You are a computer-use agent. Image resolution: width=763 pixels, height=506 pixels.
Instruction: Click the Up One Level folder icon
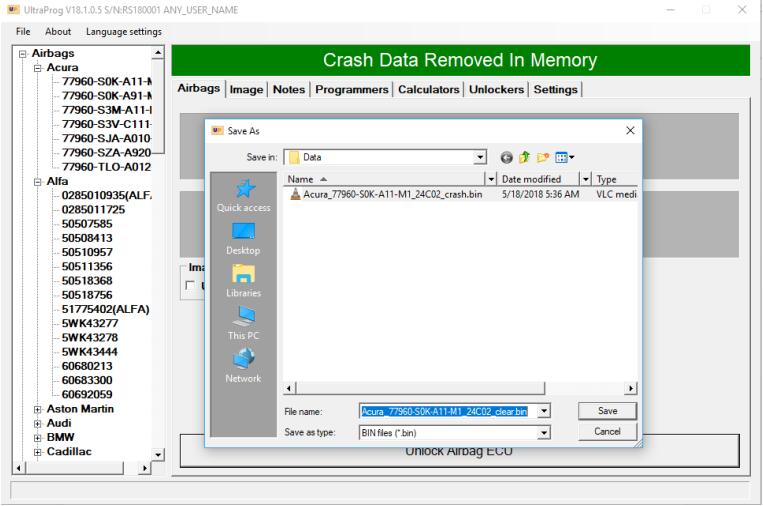point(523,157)
